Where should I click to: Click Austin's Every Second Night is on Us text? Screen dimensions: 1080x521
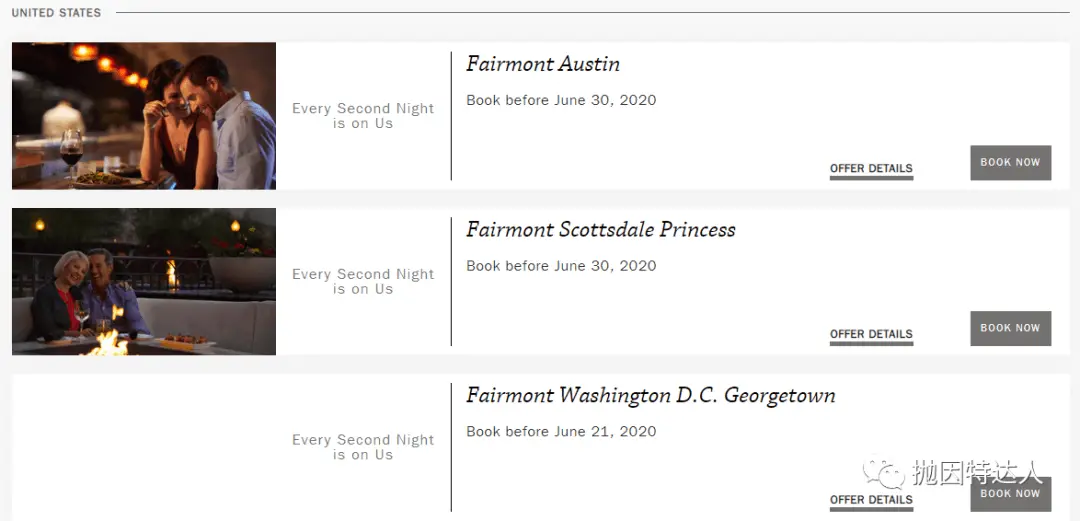point(363,116)
